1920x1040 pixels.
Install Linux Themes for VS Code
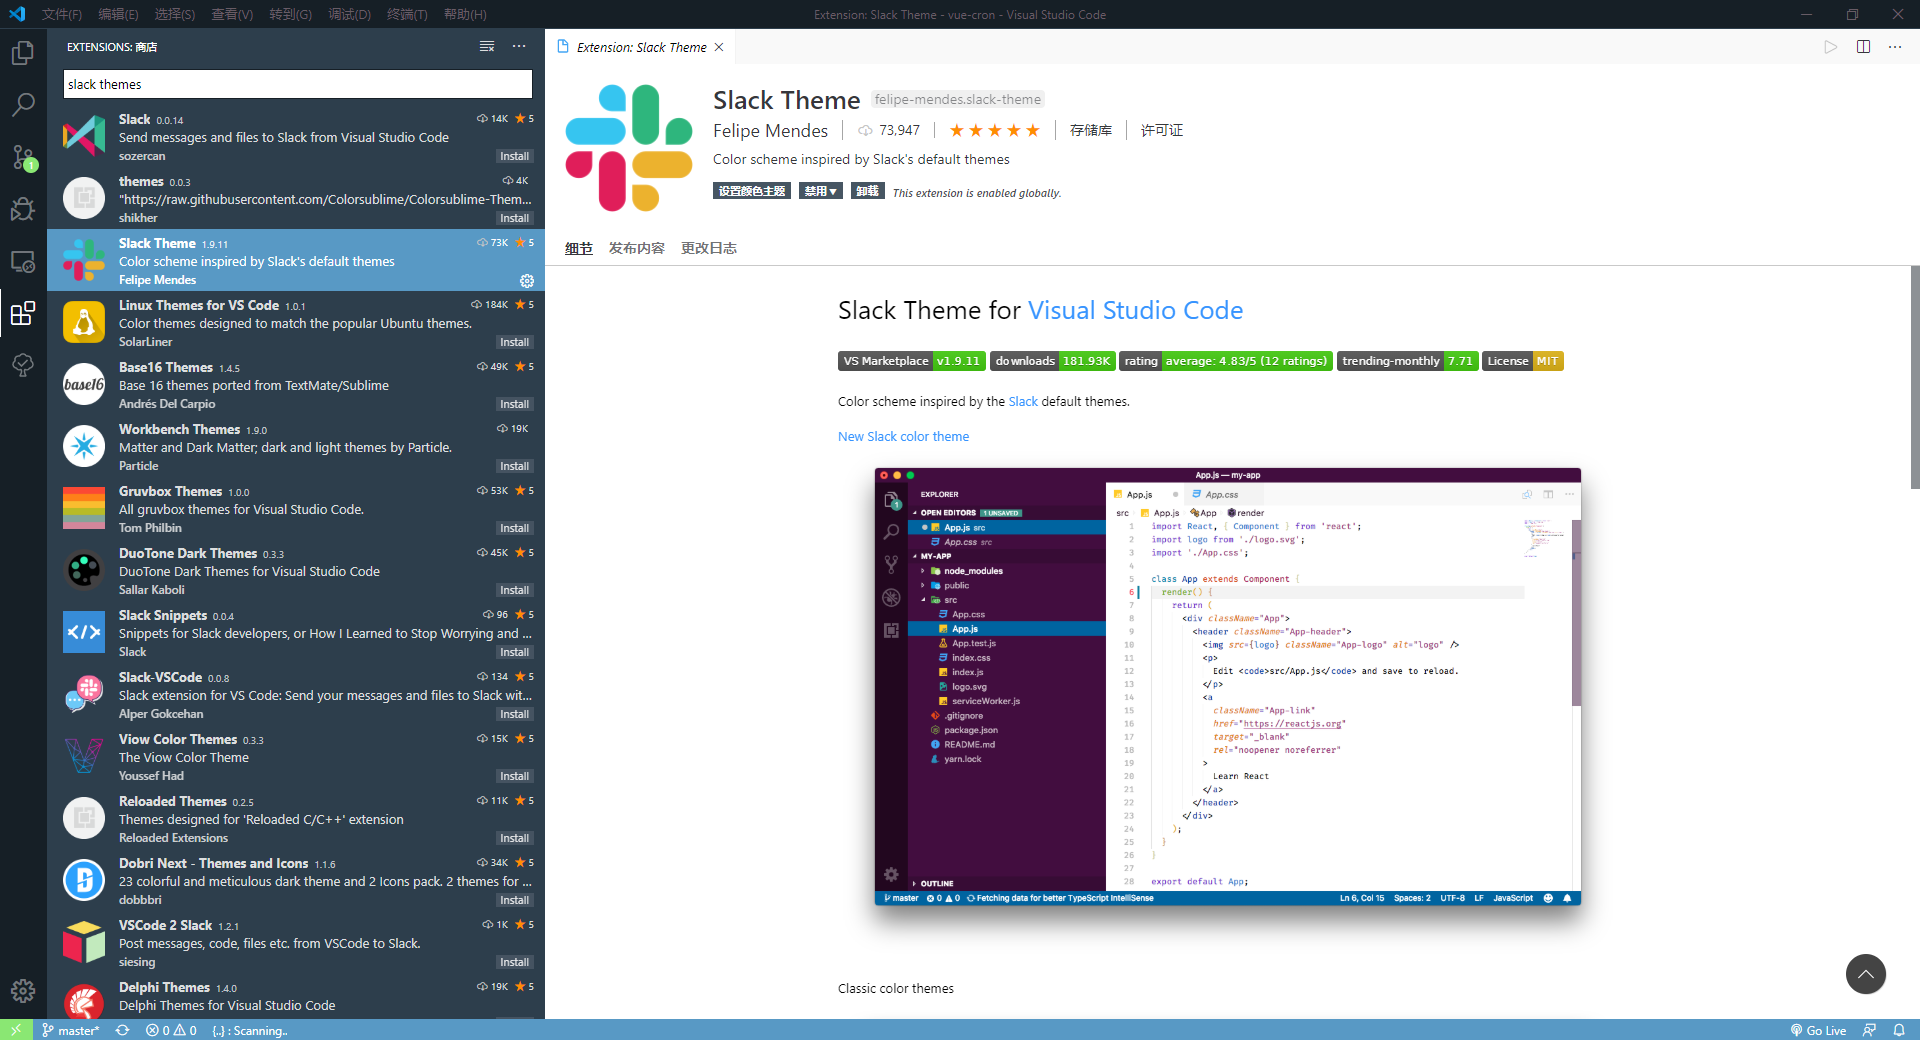(x=514, y=342)
